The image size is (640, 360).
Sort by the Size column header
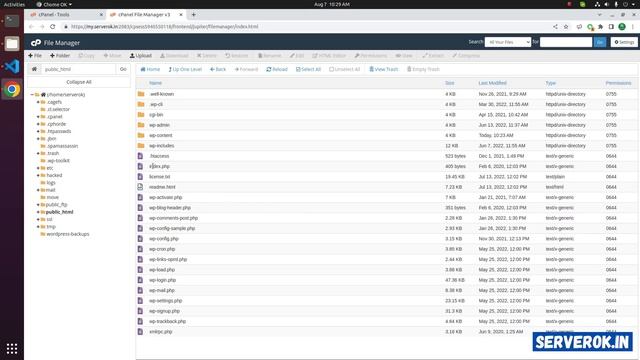(x=449, y=83)
